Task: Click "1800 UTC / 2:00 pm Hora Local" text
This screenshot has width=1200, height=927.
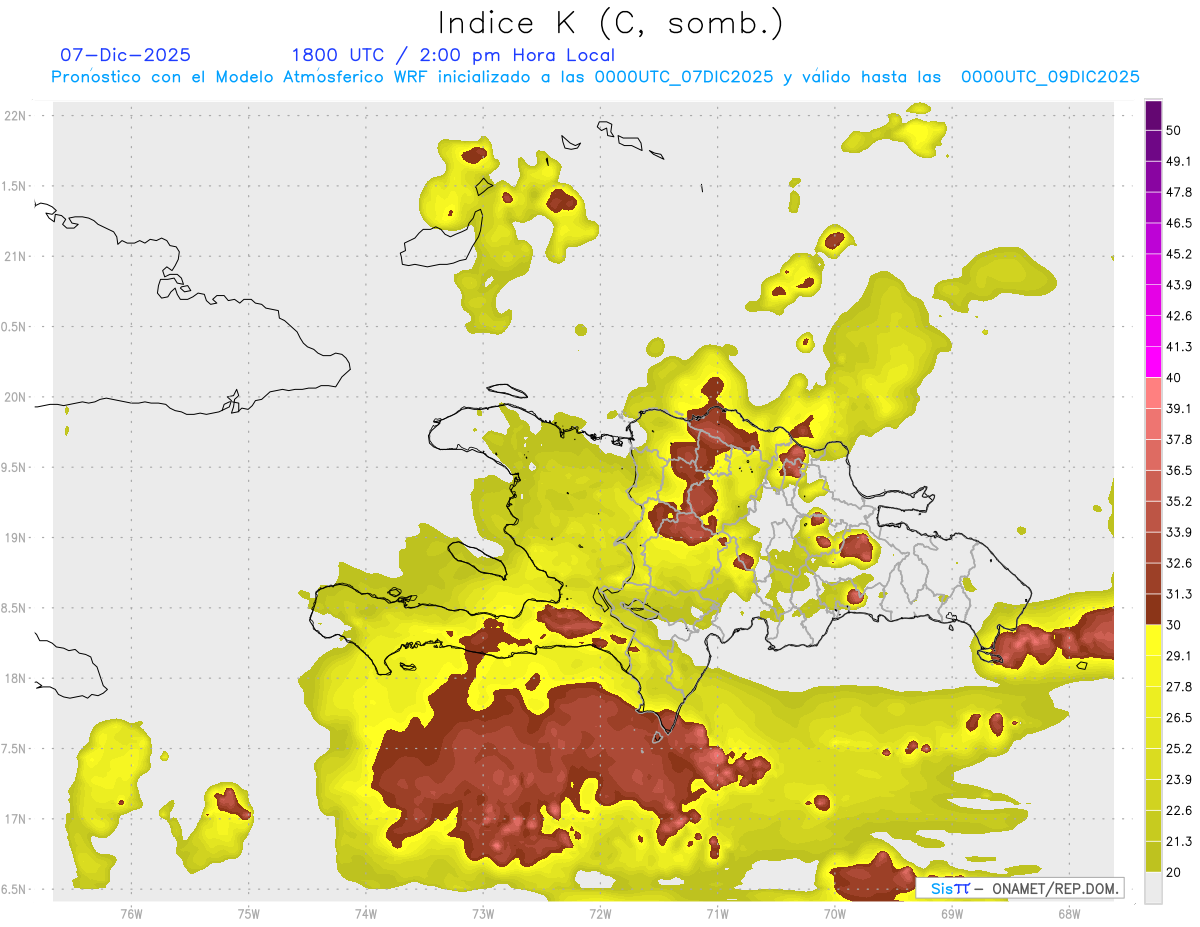Action: coord(453,55)
